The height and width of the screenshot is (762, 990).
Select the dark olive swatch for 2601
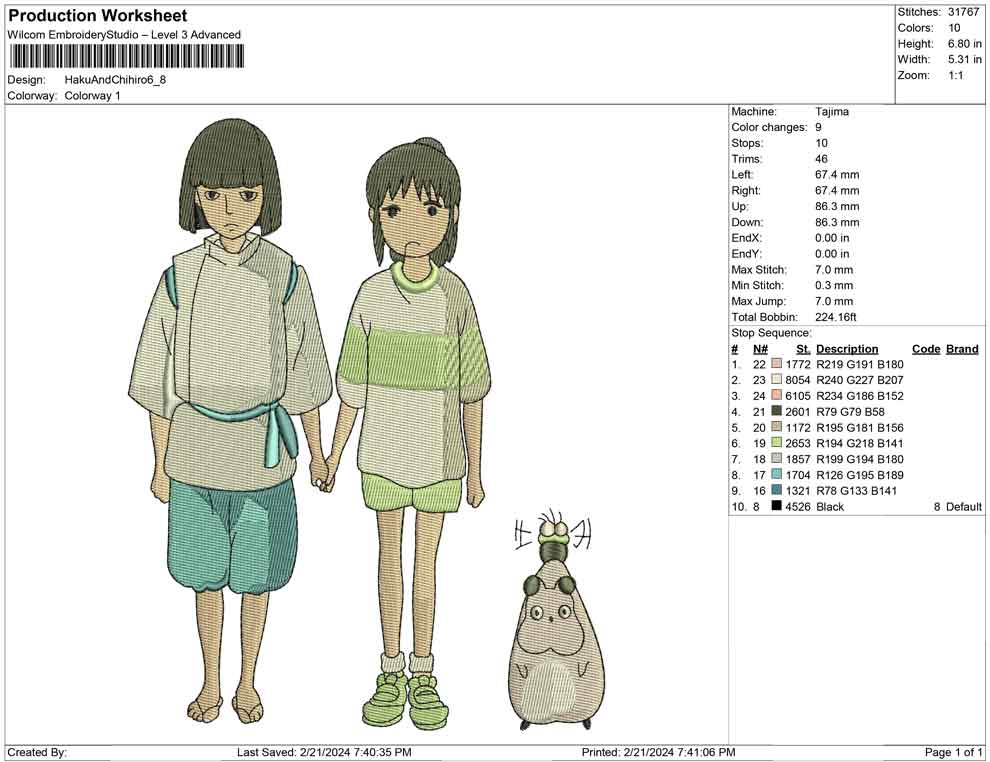tap(777, 411)
